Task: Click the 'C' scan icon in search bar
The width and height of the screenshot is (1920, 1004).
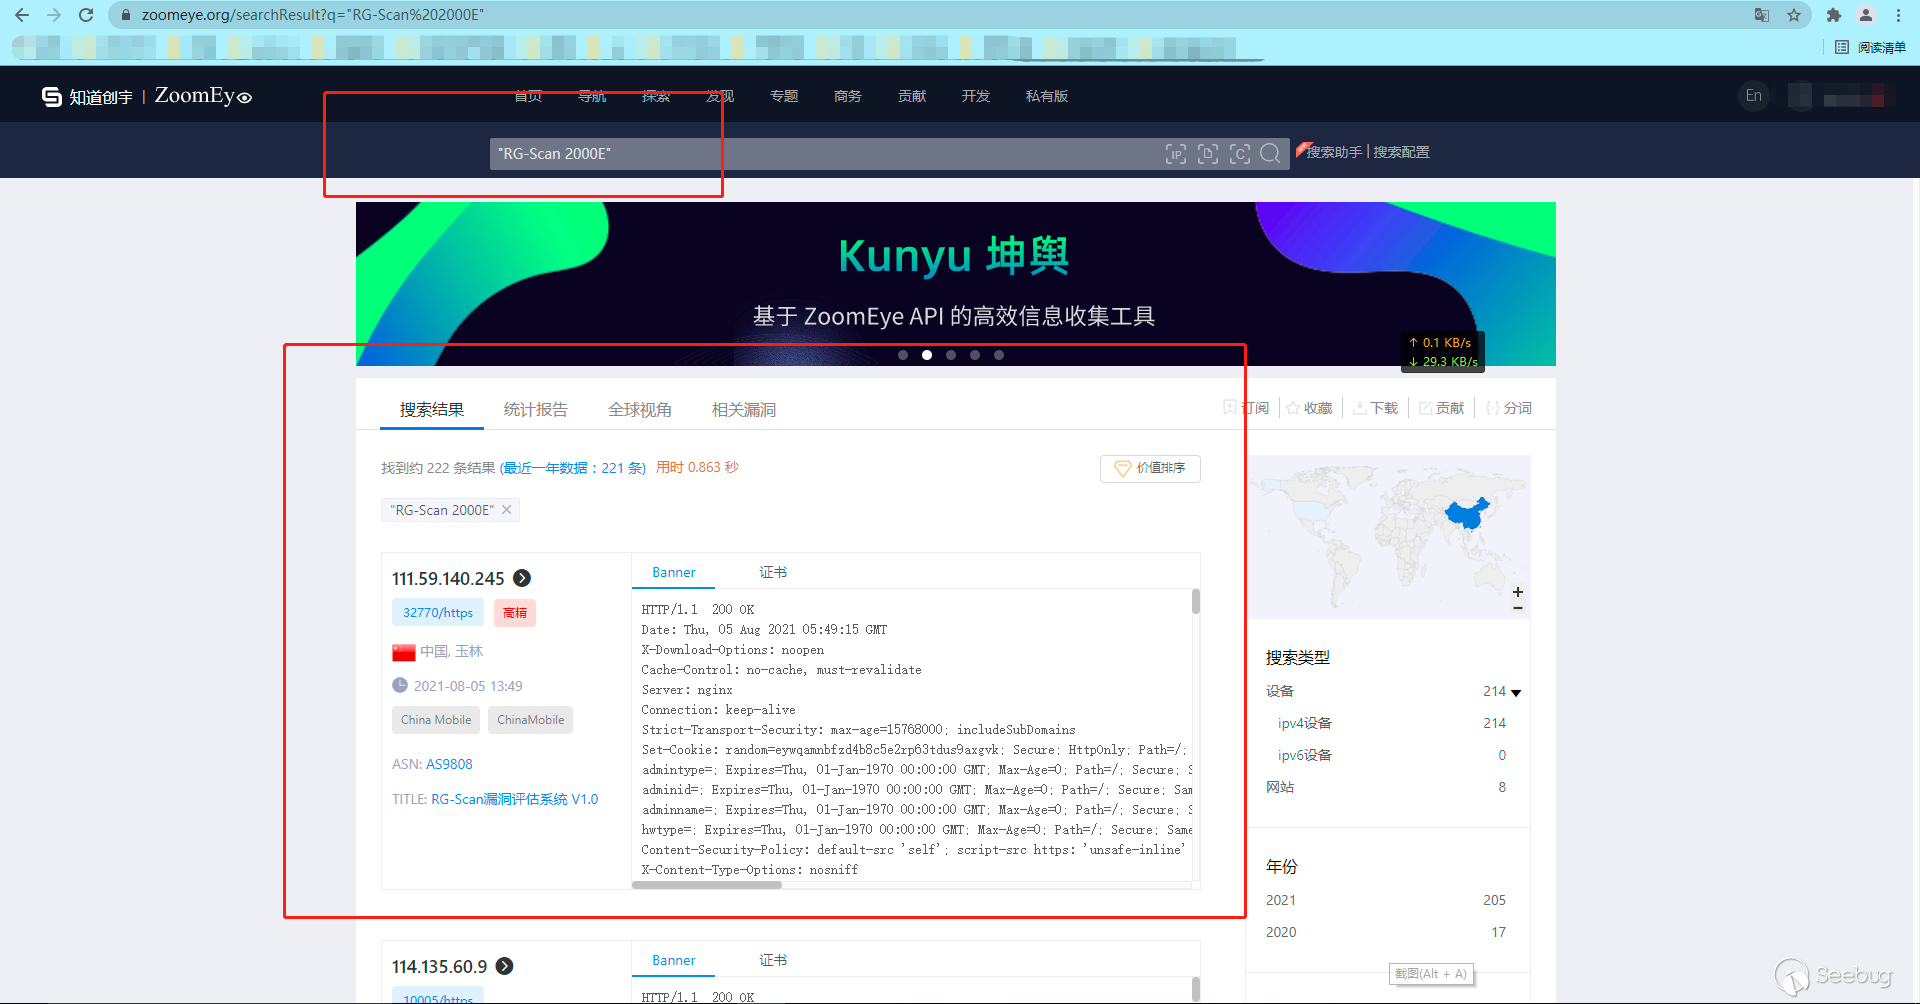Action: (x=1240, y=154)
